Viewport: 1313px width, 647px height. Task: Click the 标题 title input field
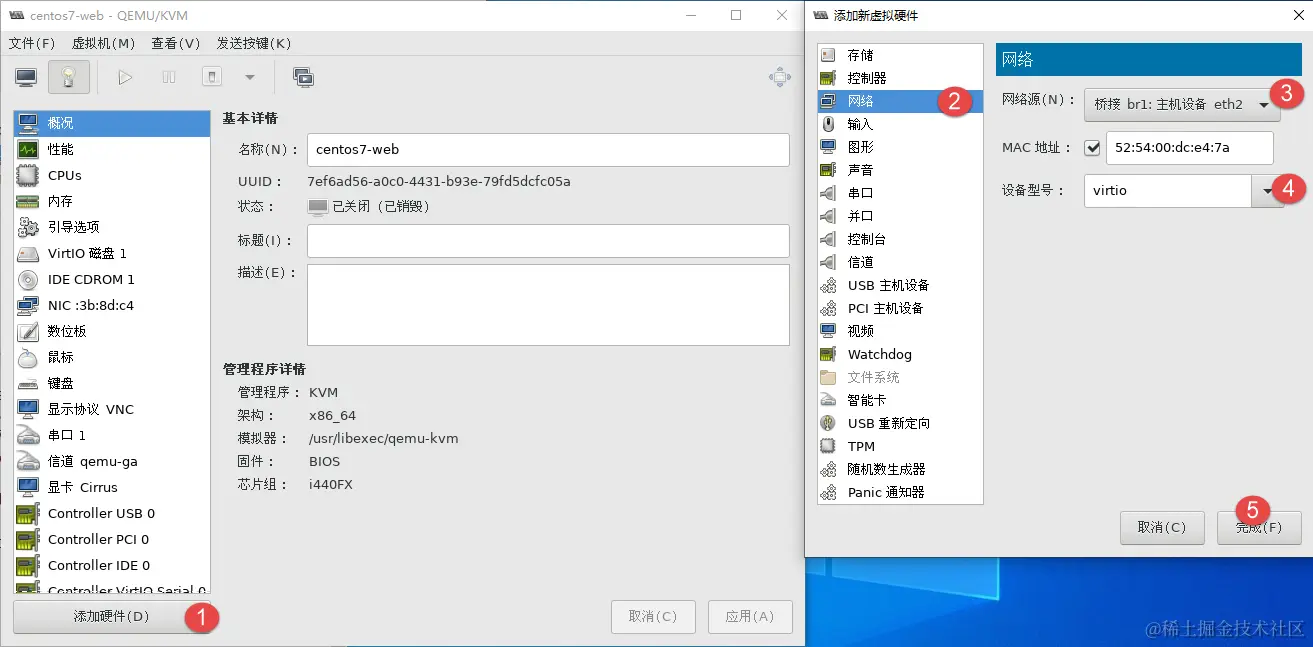(x=548, y=240)
